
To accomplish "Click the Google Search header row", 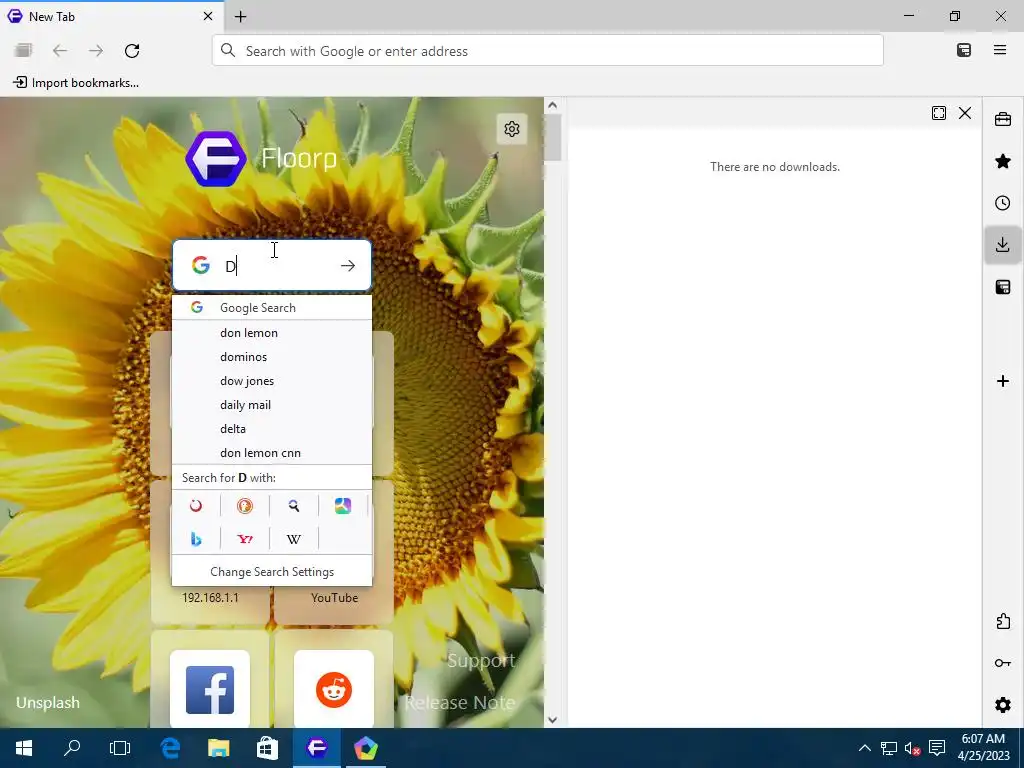I will click(x=272, y=308).
